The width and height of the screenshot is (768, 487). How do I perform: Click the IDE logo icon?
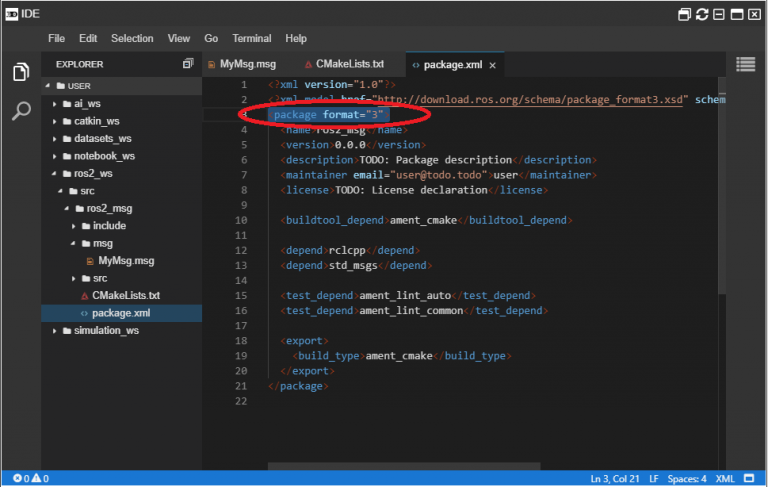click(12, 14)
